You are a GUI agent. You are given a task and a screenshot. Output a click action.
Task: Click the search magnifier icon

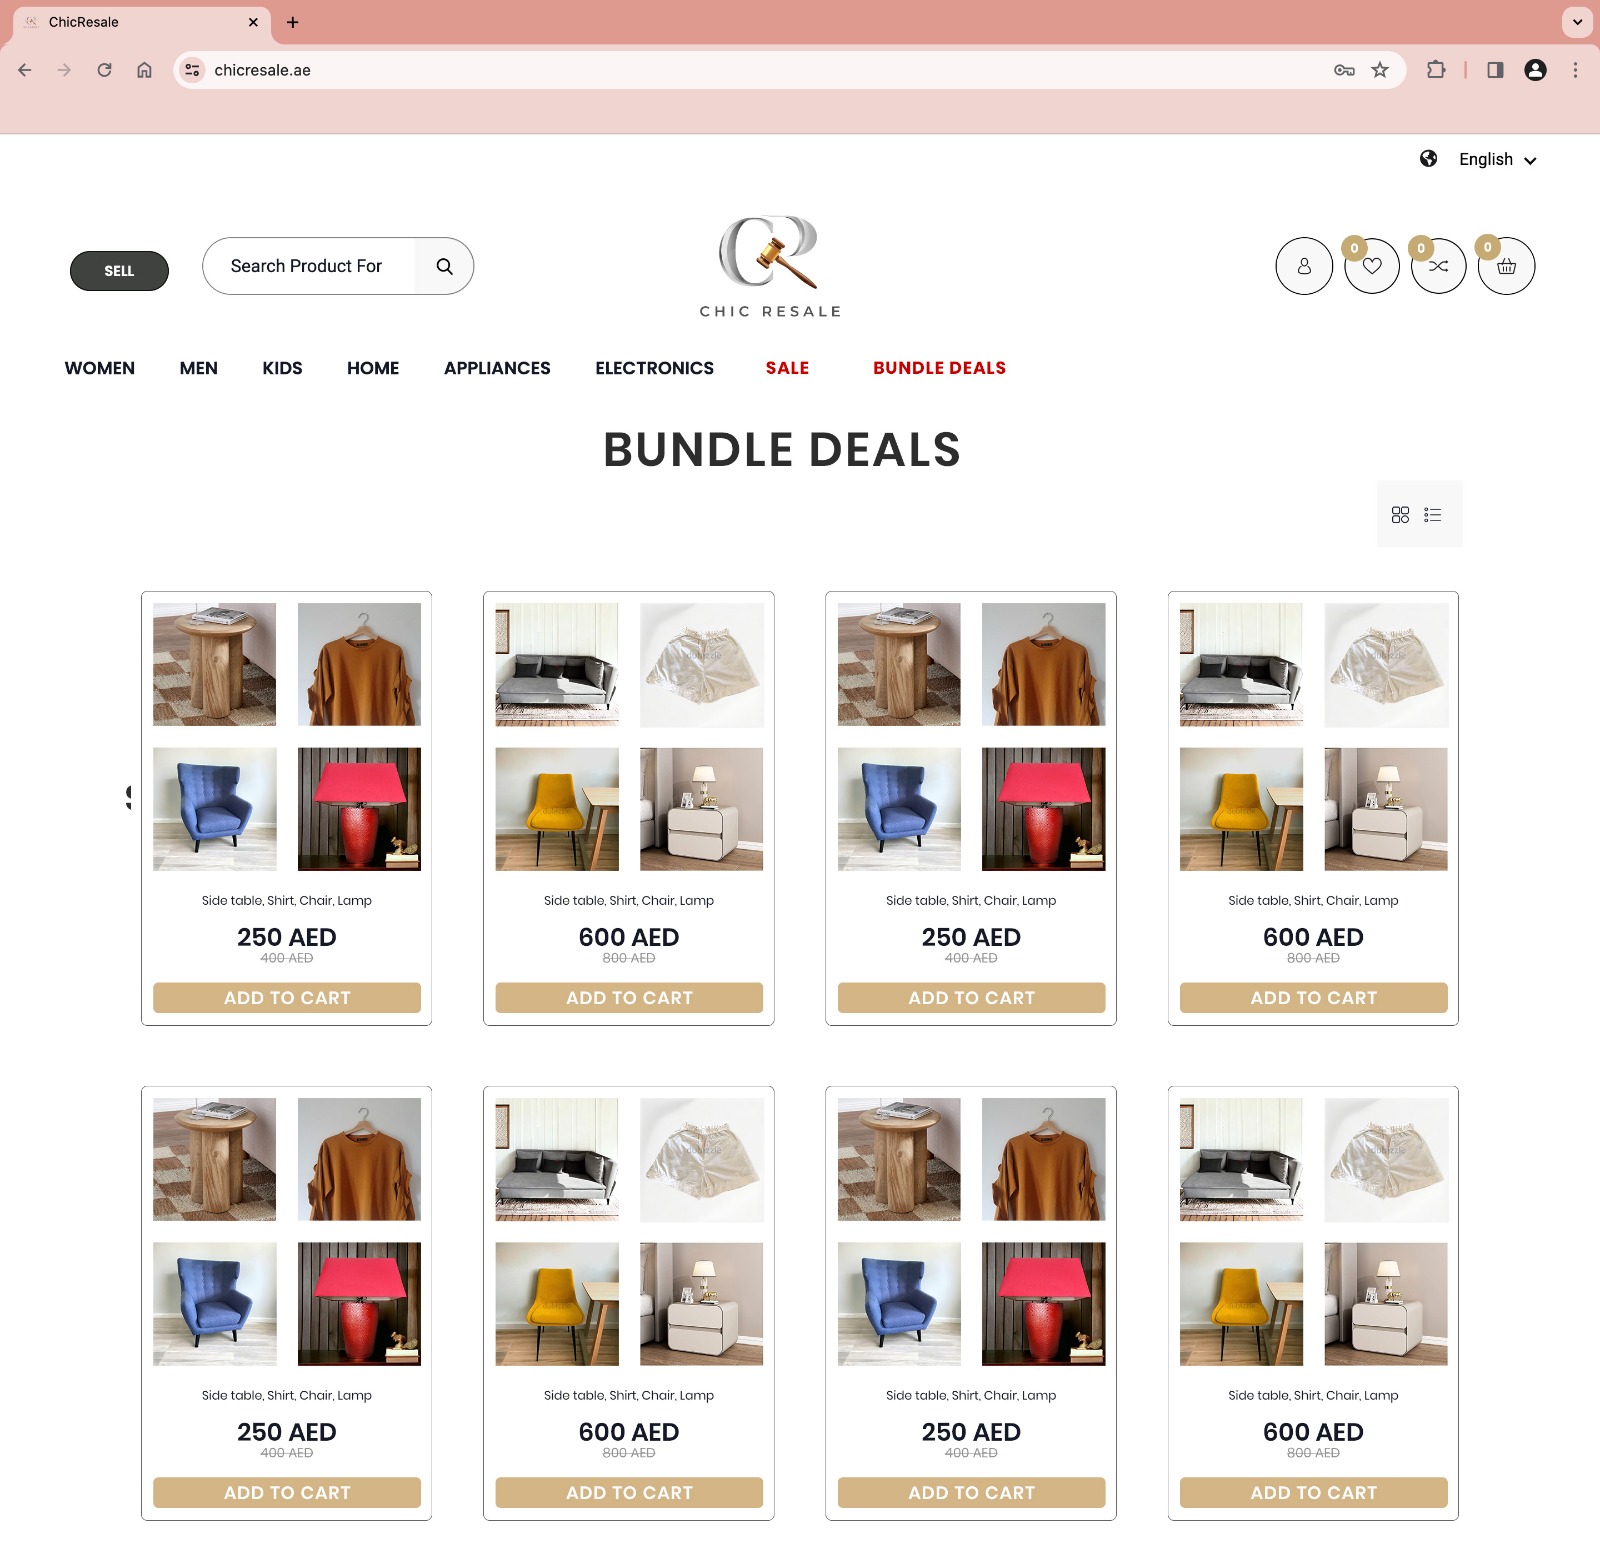click(444, 266)
